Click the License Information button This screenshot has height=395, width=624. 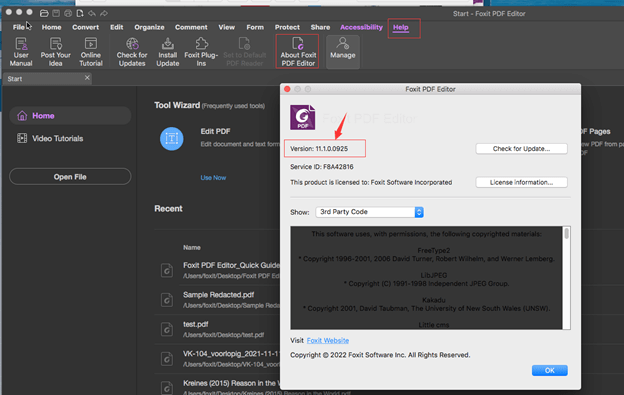[x=521, y=182]
